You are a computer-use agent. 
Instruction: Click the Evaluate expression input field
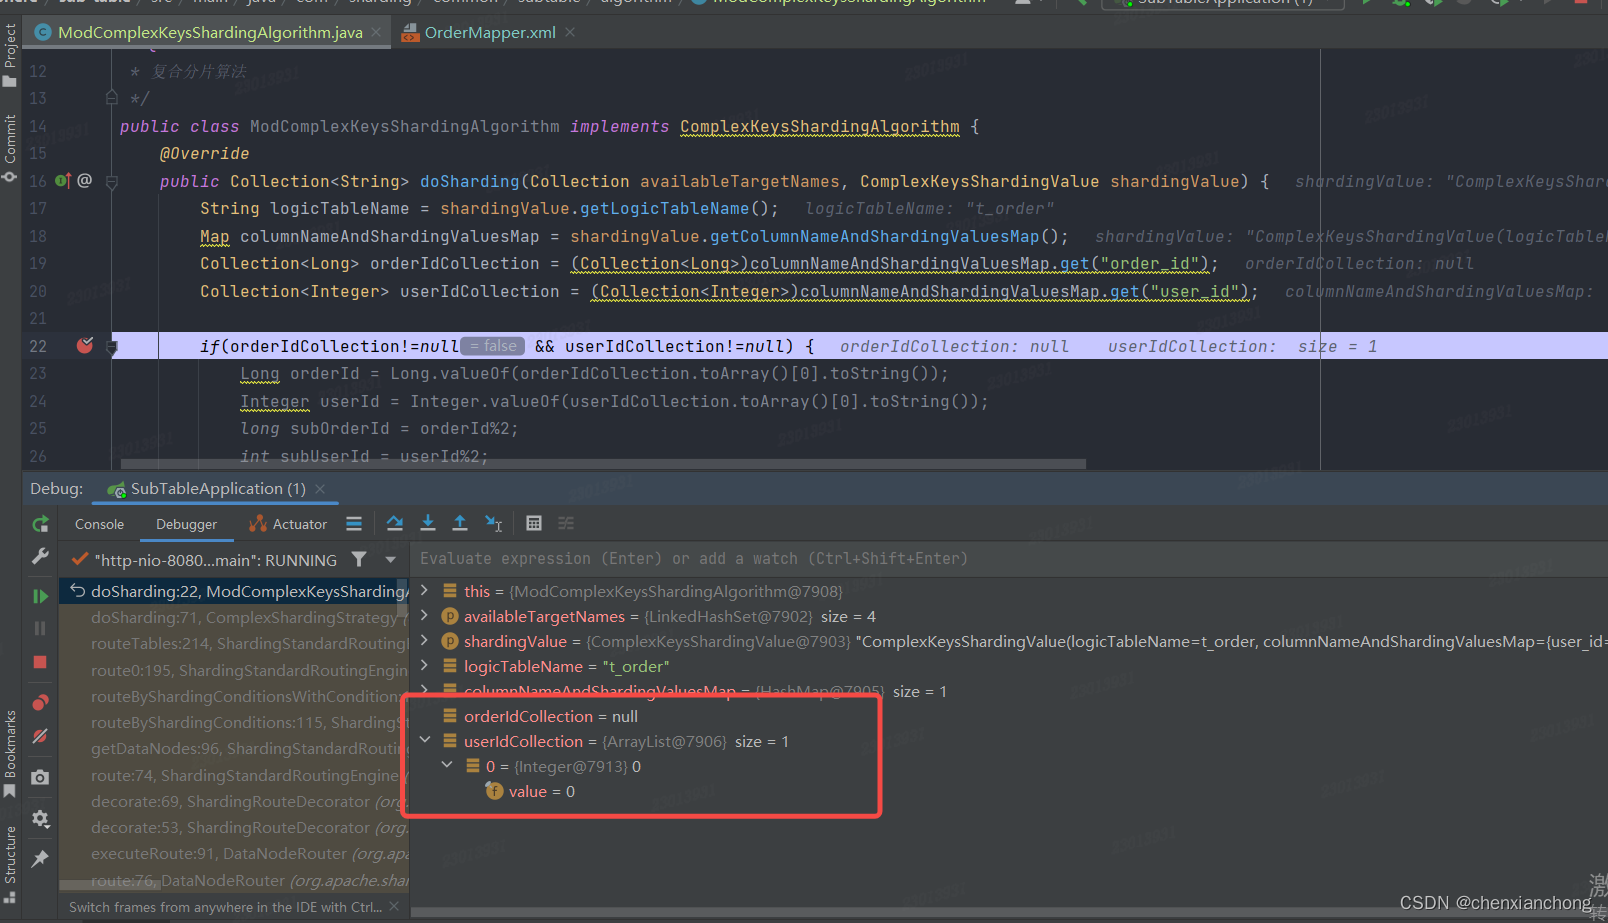1009,559
